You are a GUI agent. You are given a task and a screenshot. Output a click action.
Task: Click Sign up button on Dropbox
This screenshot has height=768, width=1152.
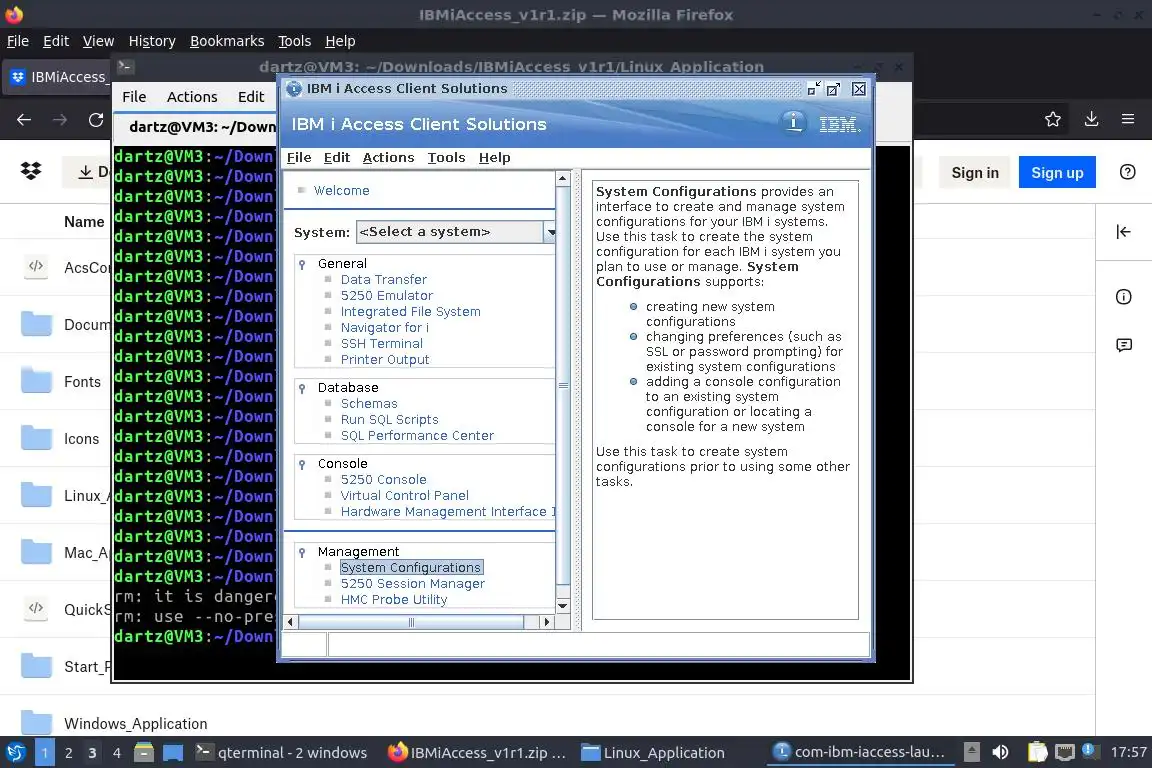click(x=1057, y=173)
